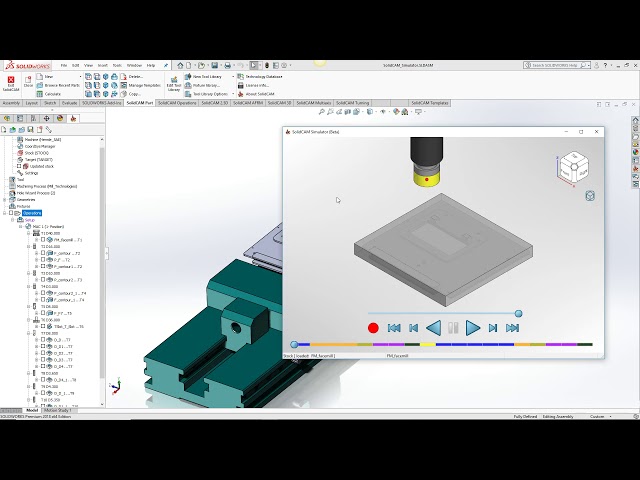Screen dimensions: 640x480
Task: Switch to Motion Study 1 tab
Action: [x=58, y=410]
